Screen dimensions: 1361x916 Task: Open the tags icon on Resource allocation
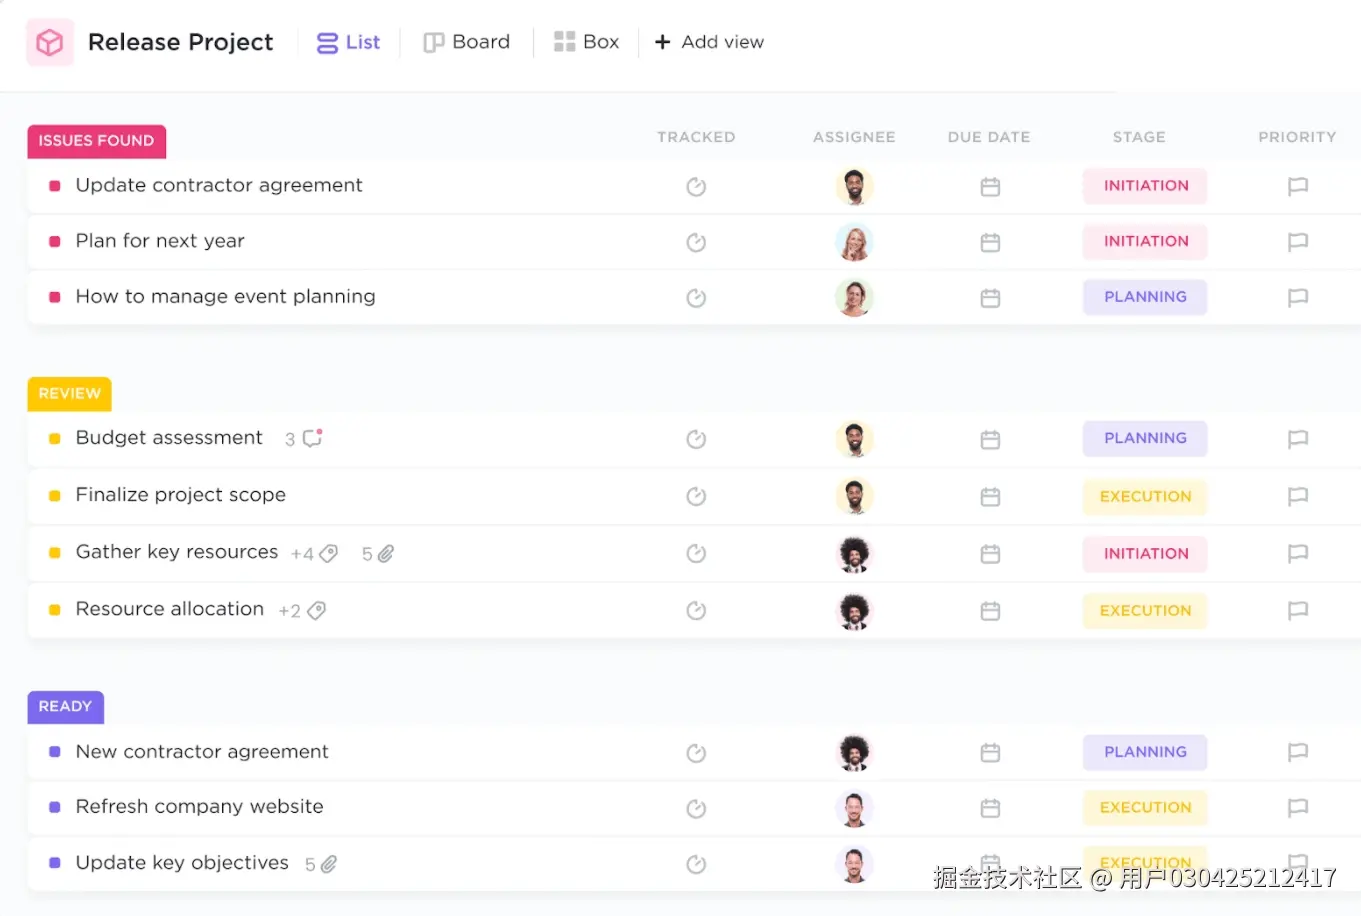tap(316, 610)
